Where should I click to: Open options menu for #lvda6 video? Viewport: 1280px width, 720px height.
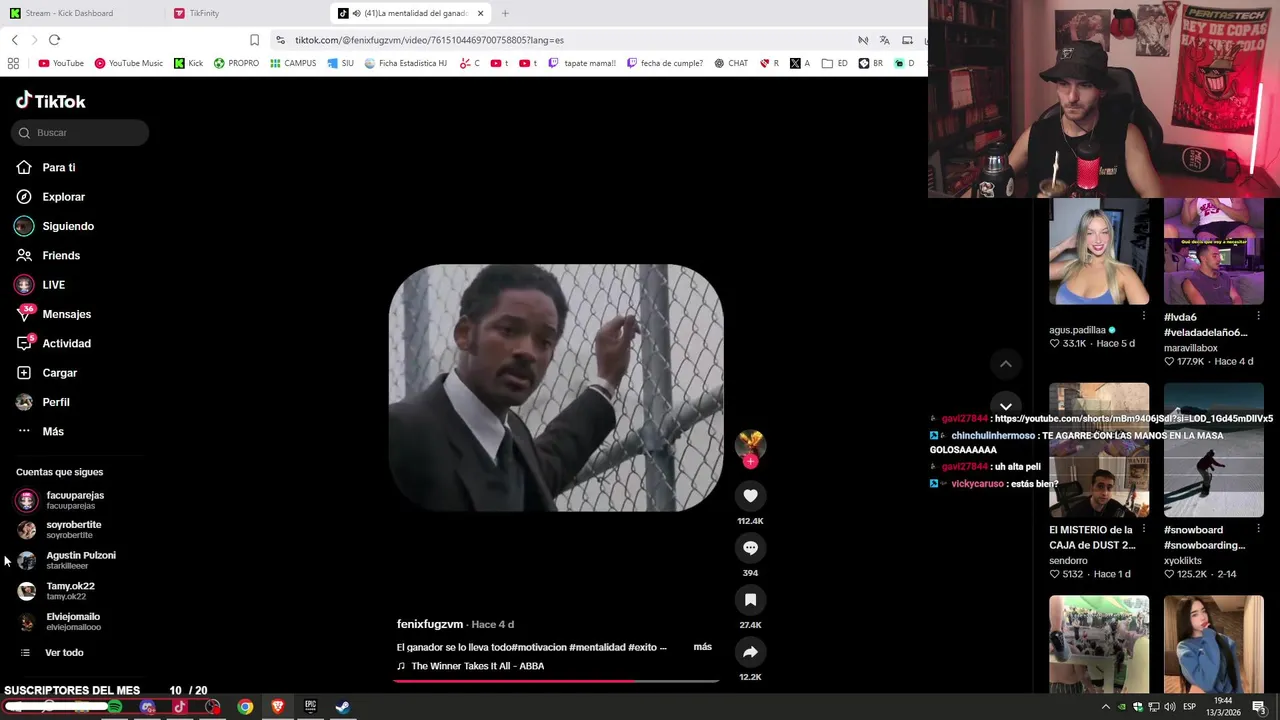(1258, 316)
